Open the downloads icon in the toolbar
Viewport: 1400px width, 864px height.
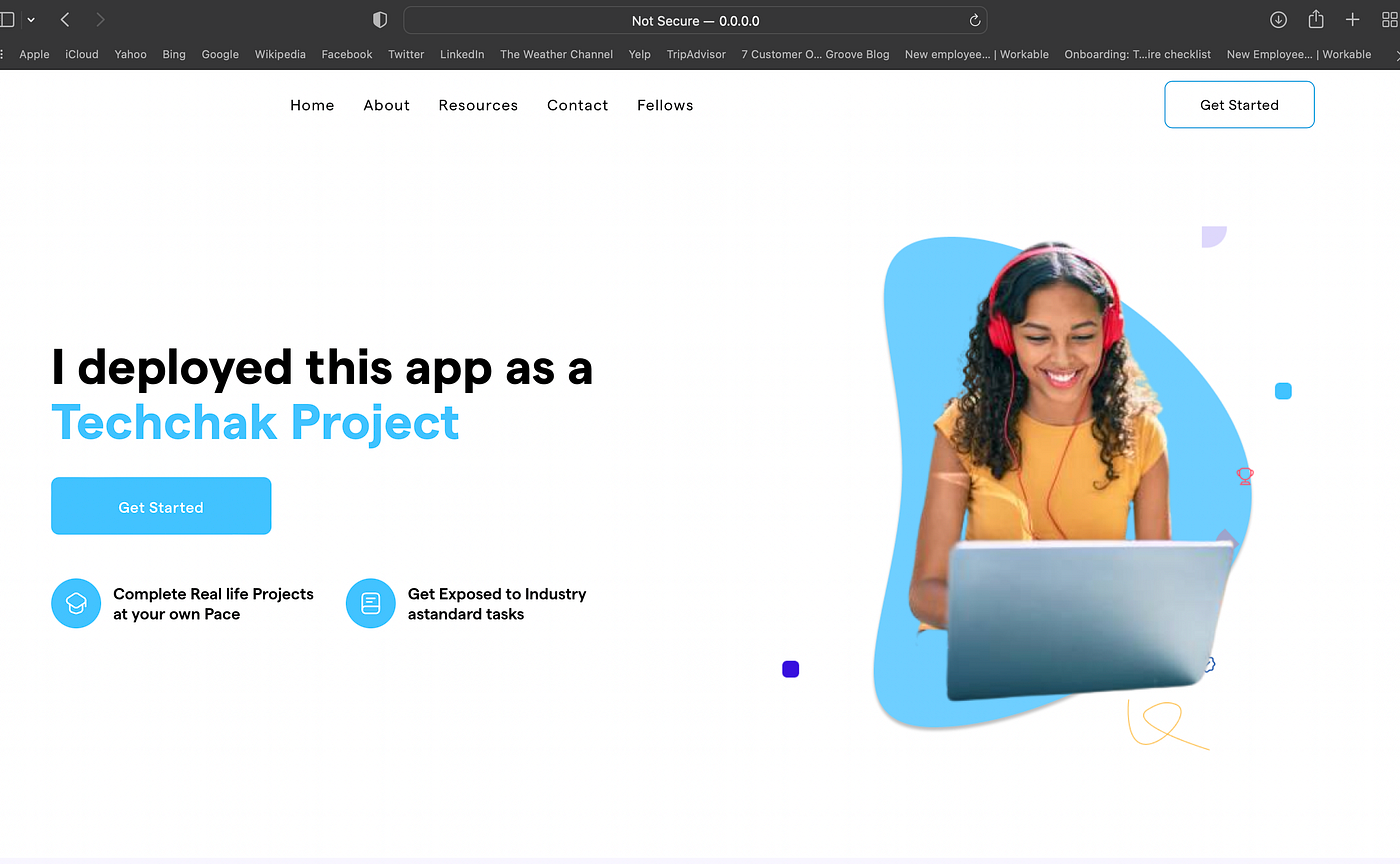(1278, 20)
